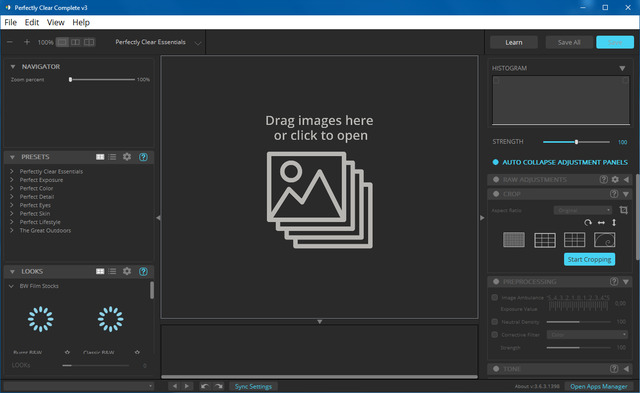This screenshot has height=393, width=640.
Task: Click the Start Cropping button
Action: coord(589,259)
